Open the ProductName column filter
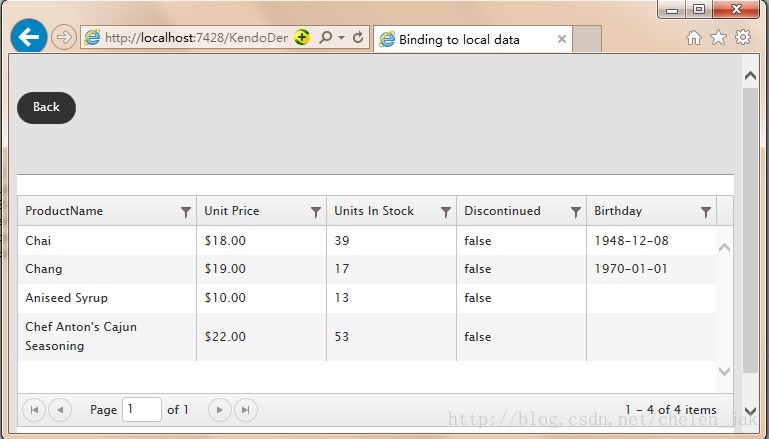Viewport: 769px width, 439px height. point(186,212)
